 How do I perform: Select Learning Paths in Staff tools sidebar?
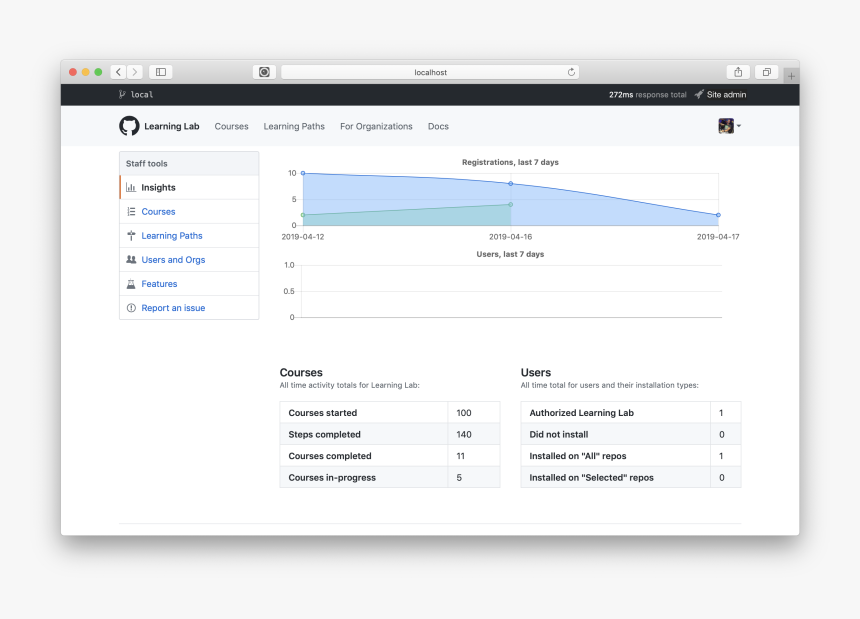189,236
